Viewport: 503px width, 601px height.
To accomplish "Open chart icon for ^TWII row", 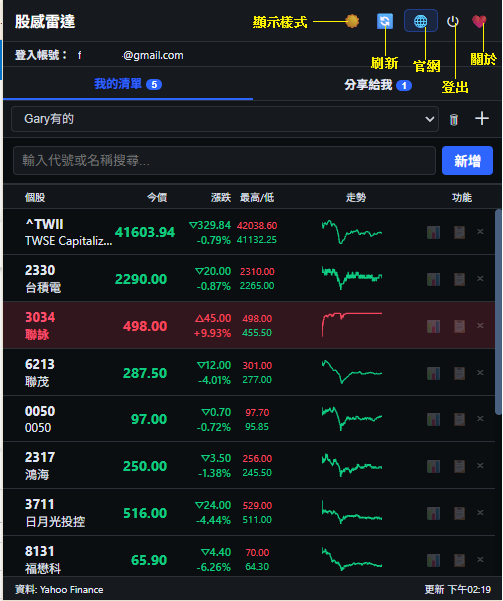I will (433, 232).
